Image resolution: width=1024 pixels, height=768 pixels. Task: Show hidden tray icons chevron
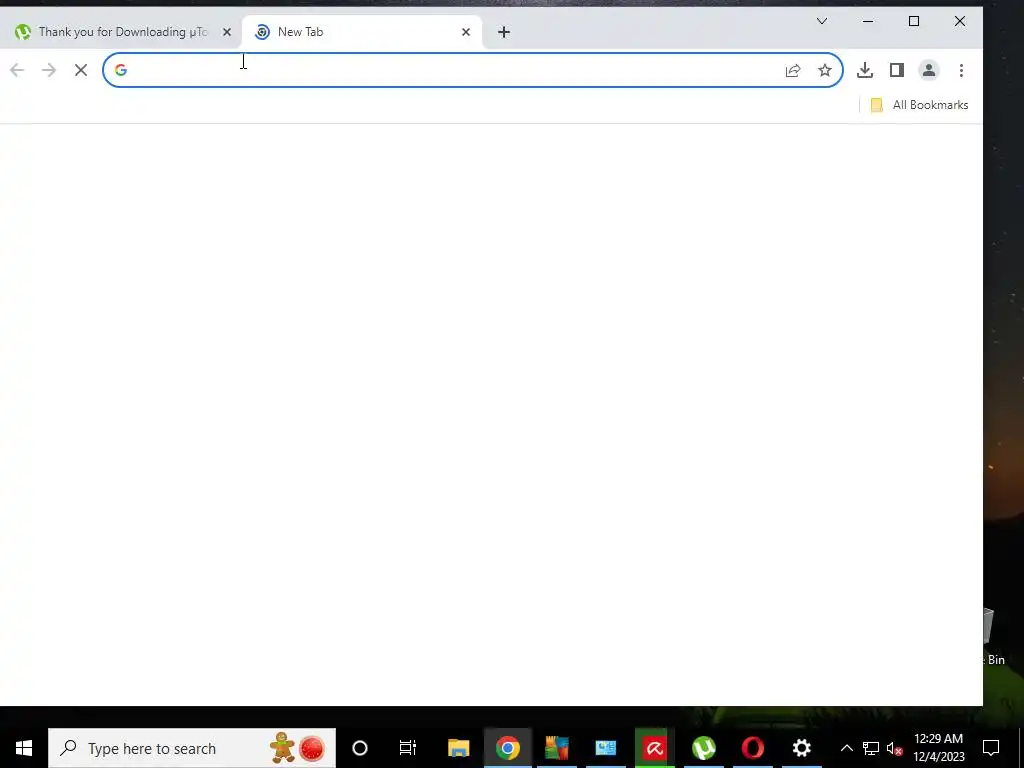pos(846,748)
